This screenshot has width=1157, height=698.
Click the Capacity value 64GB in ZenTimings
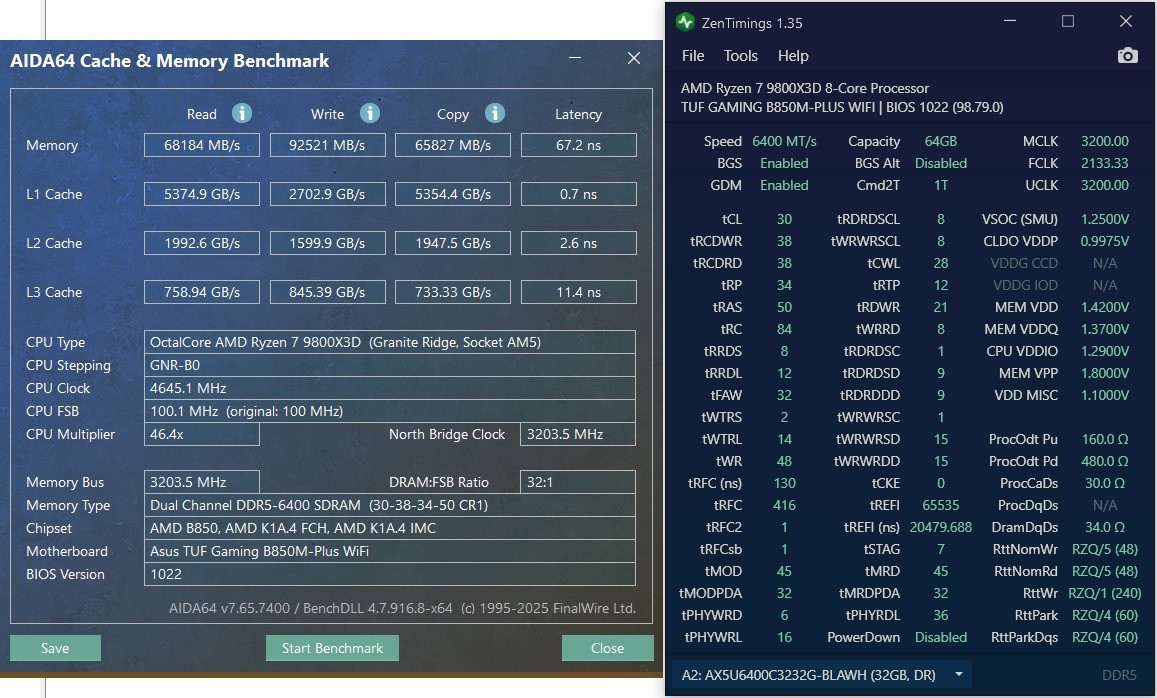(941, 141)
